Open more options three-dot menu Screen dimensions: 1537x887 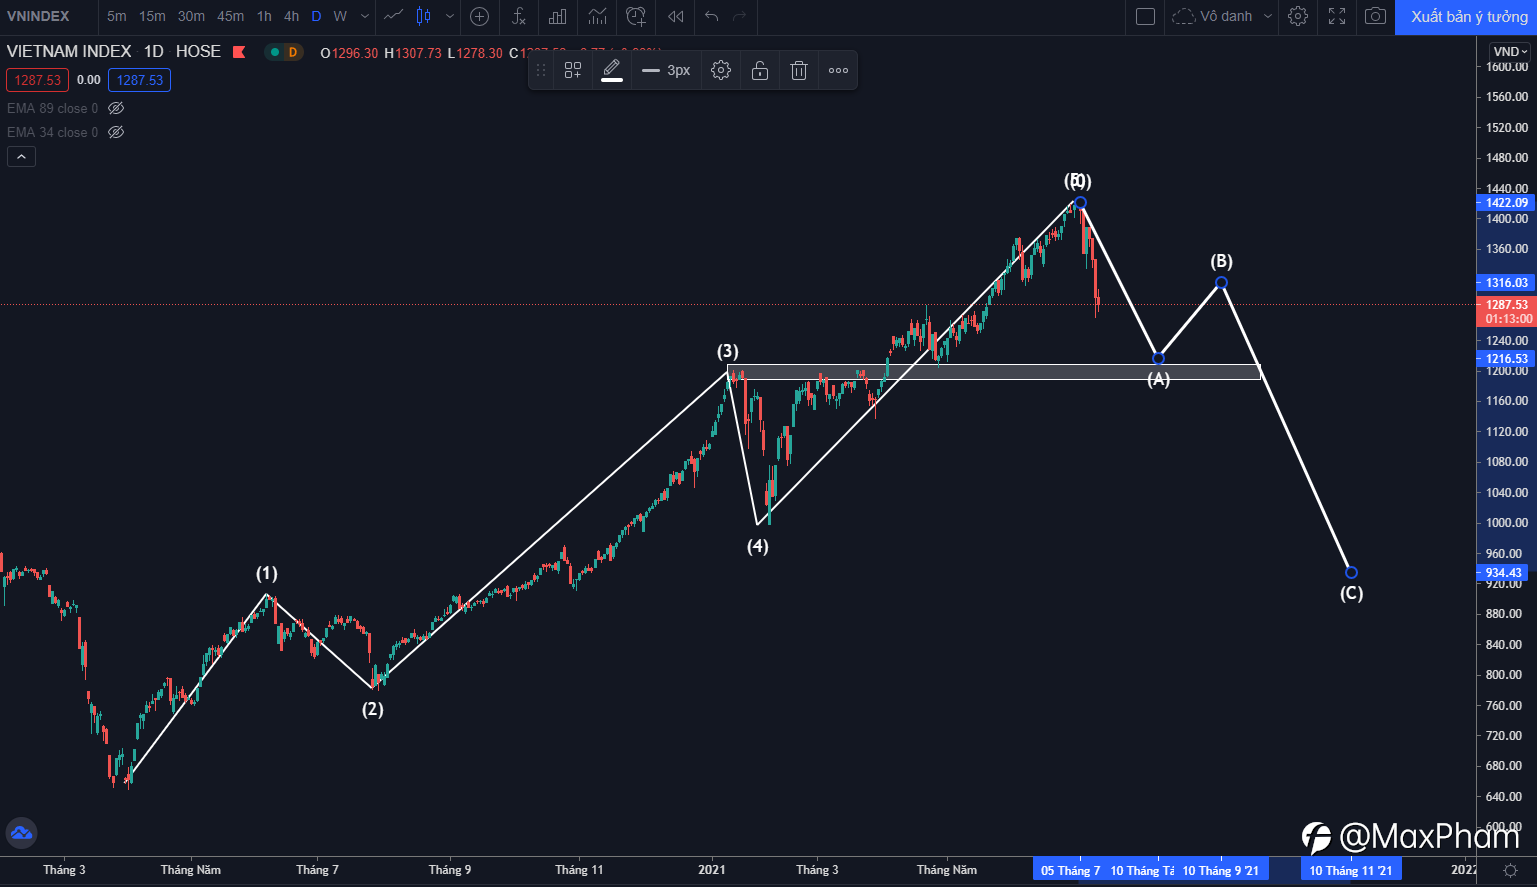[x=838, y=70]
